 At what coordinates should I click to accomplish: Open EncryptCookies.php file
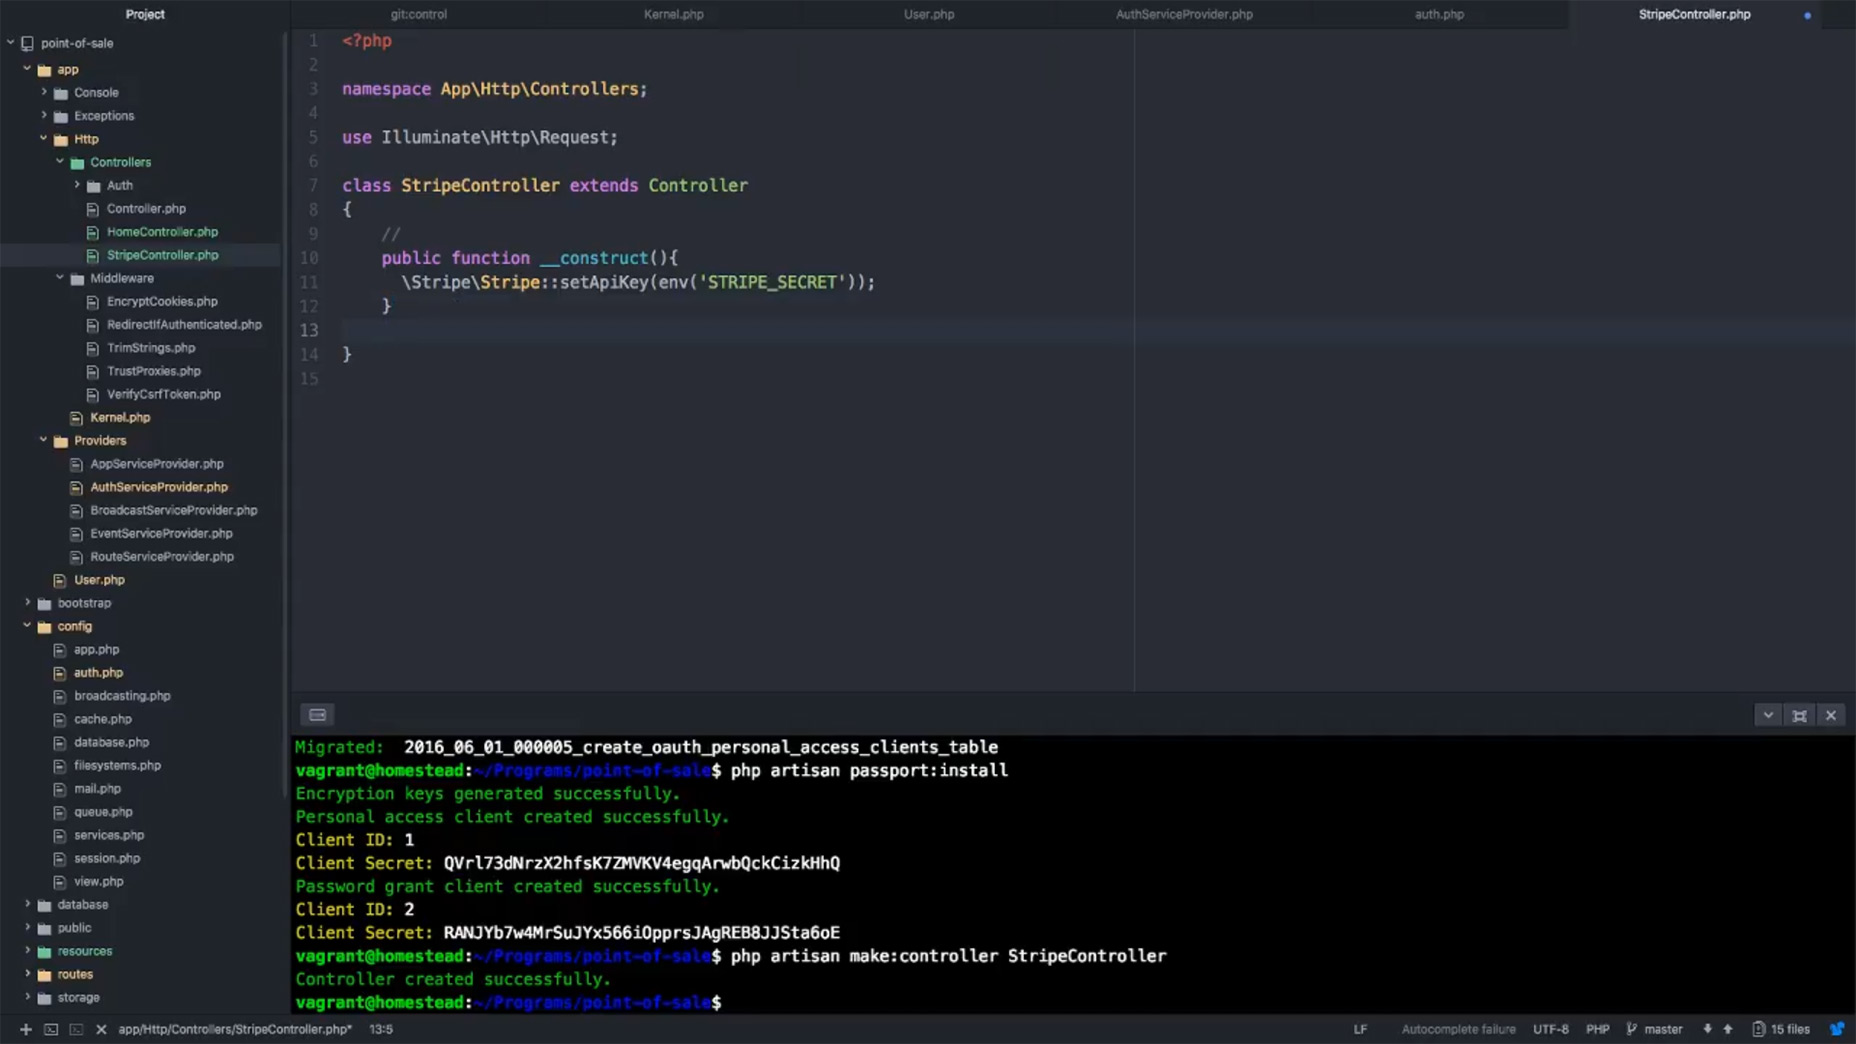tap(162, 301)
